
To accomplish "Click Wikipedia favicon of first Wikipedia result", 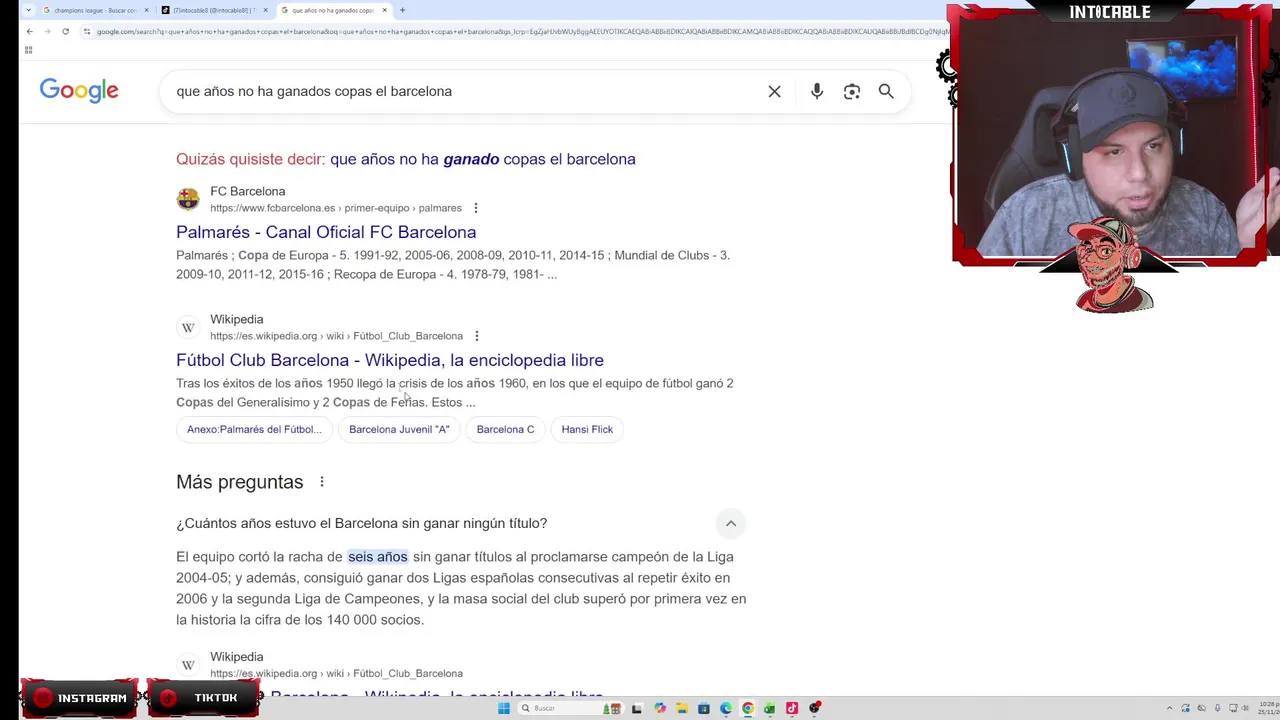I will click(x=188, y=327).
